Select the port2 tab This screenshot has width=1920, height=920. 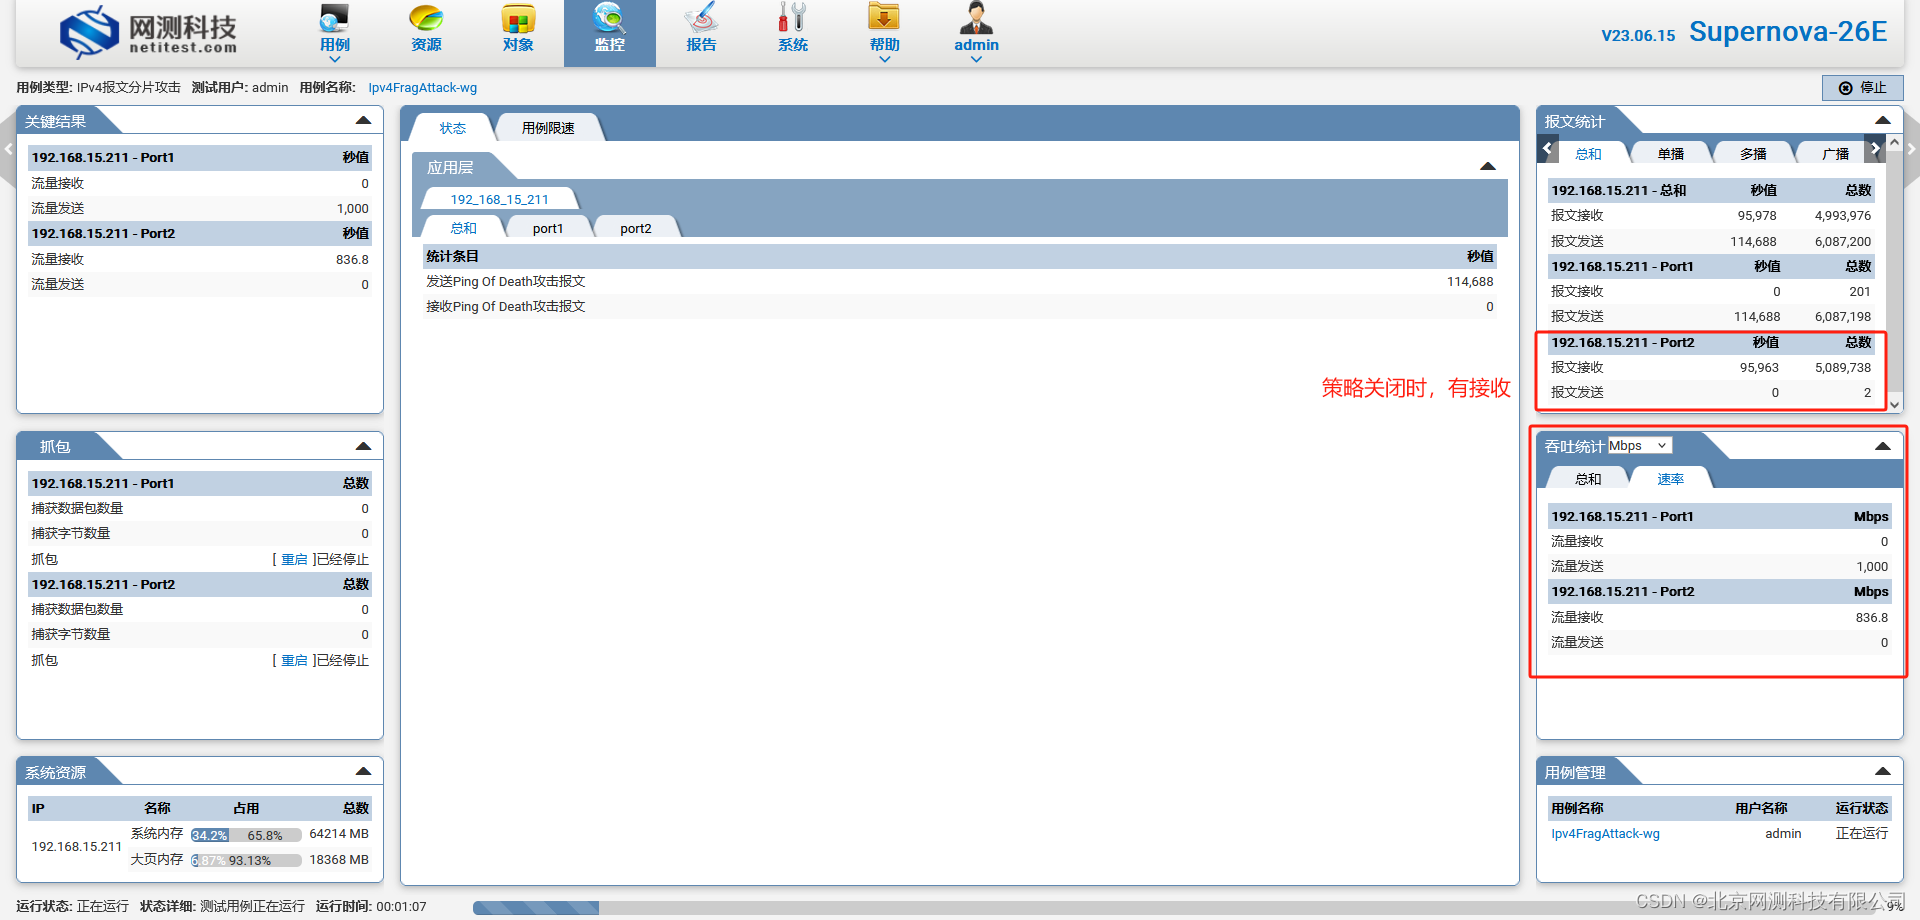pos(635,228)
